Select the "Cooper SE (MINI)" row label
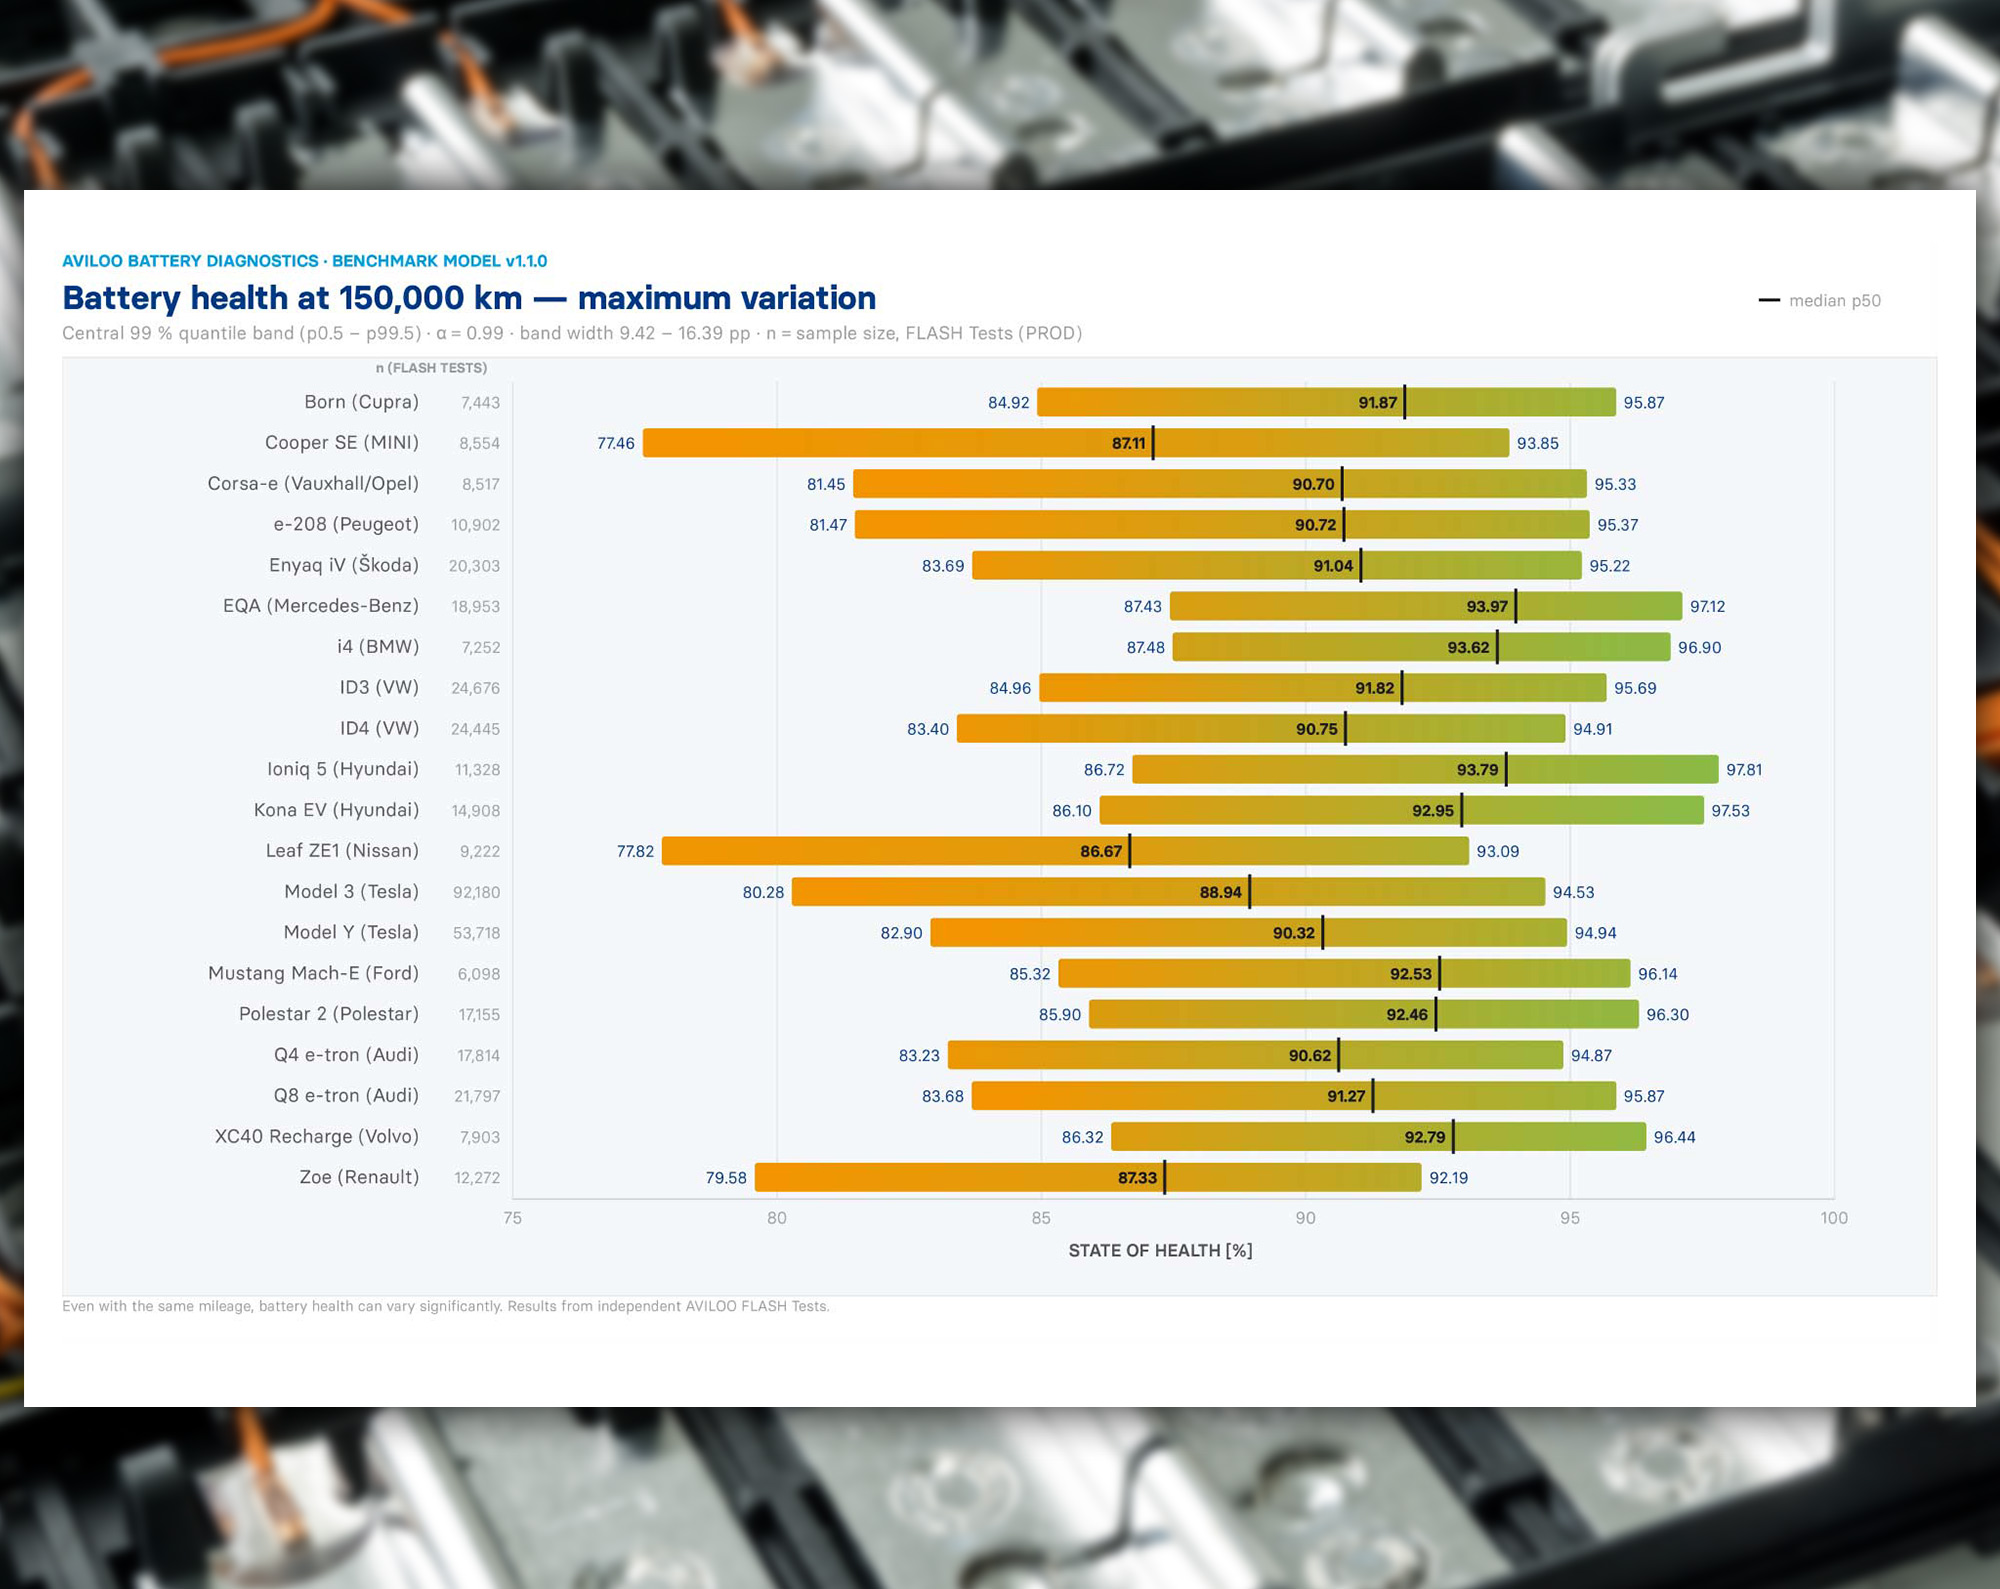 tap(342, 442)
